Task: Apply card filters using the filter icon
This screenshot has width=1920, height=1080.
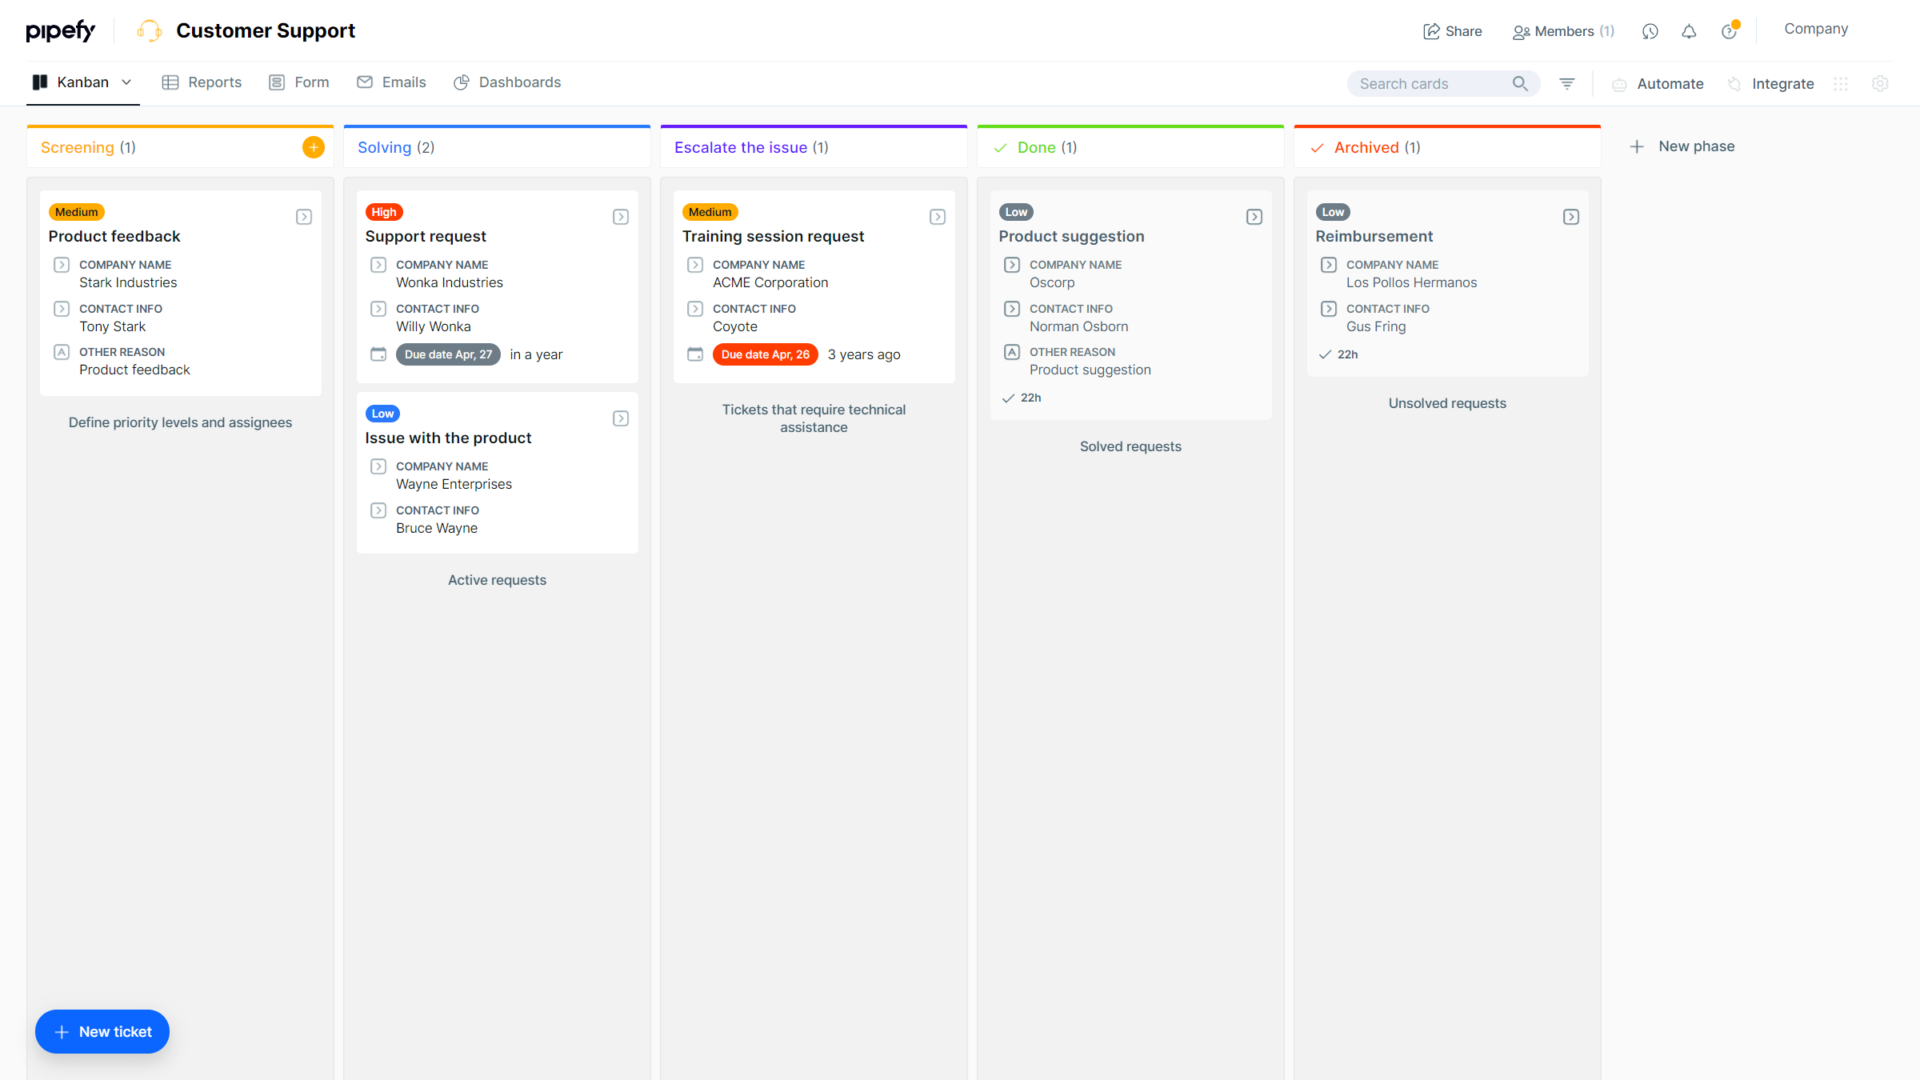Action: [1567, 84]
